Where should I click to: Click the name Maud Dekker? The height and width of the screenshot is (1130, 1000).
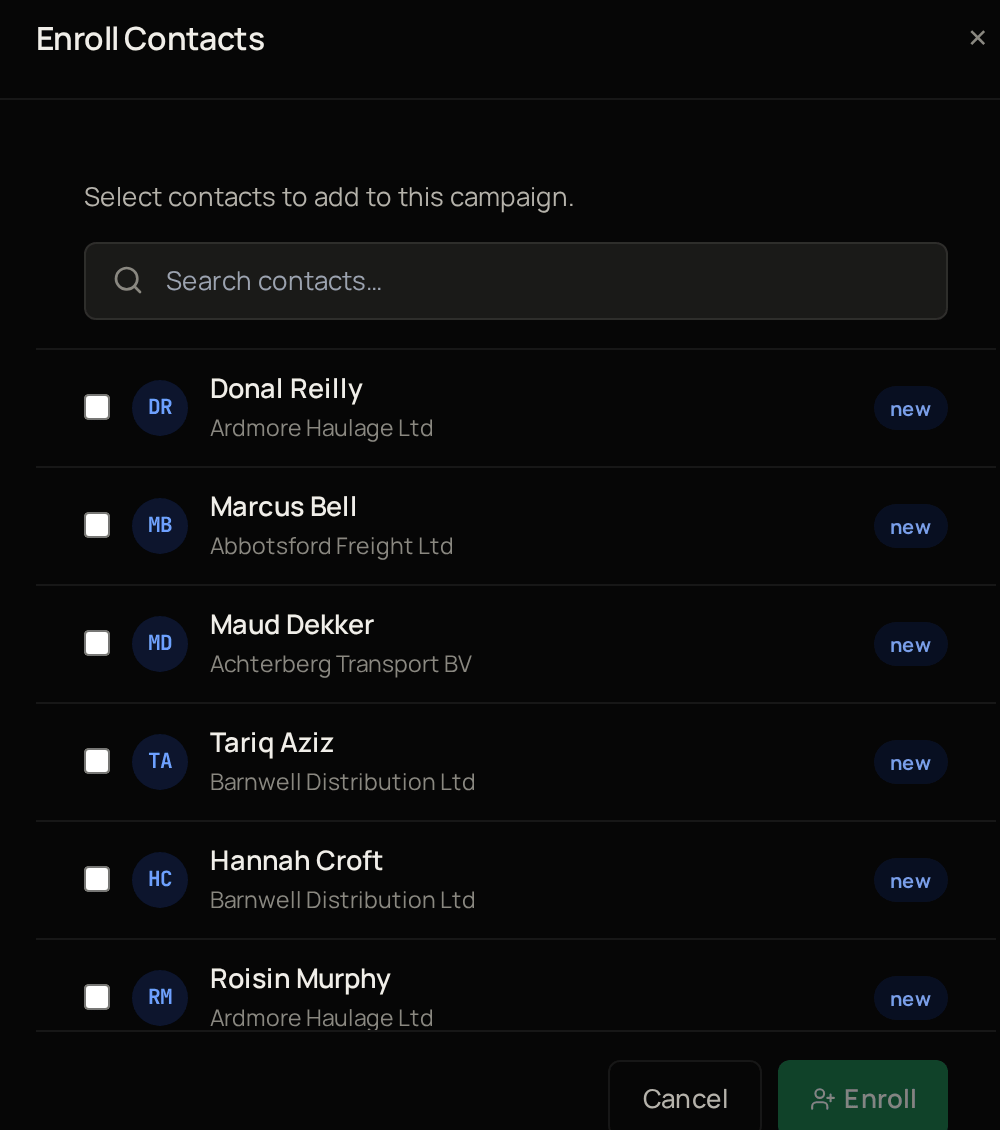(292, 625)
